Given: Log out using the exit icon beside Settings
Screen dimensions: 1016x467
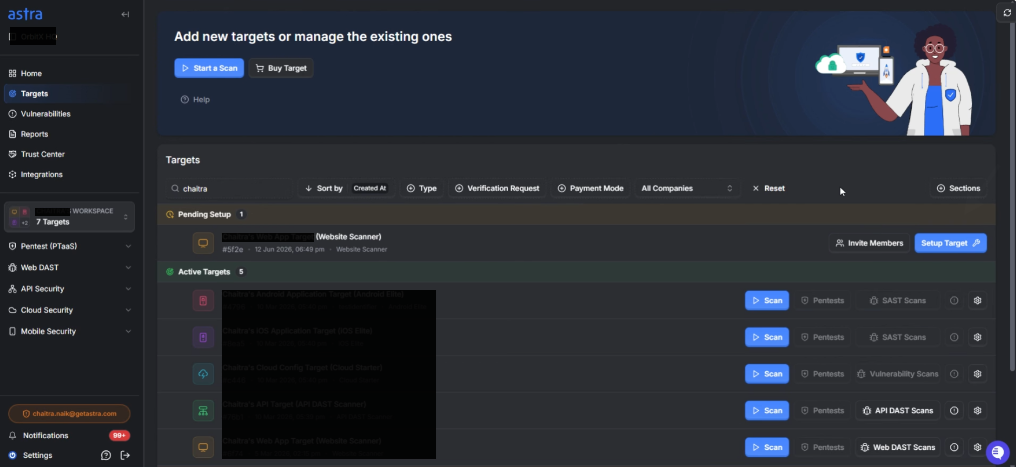Looking at the screenshot, I should [x=125, y=455].
